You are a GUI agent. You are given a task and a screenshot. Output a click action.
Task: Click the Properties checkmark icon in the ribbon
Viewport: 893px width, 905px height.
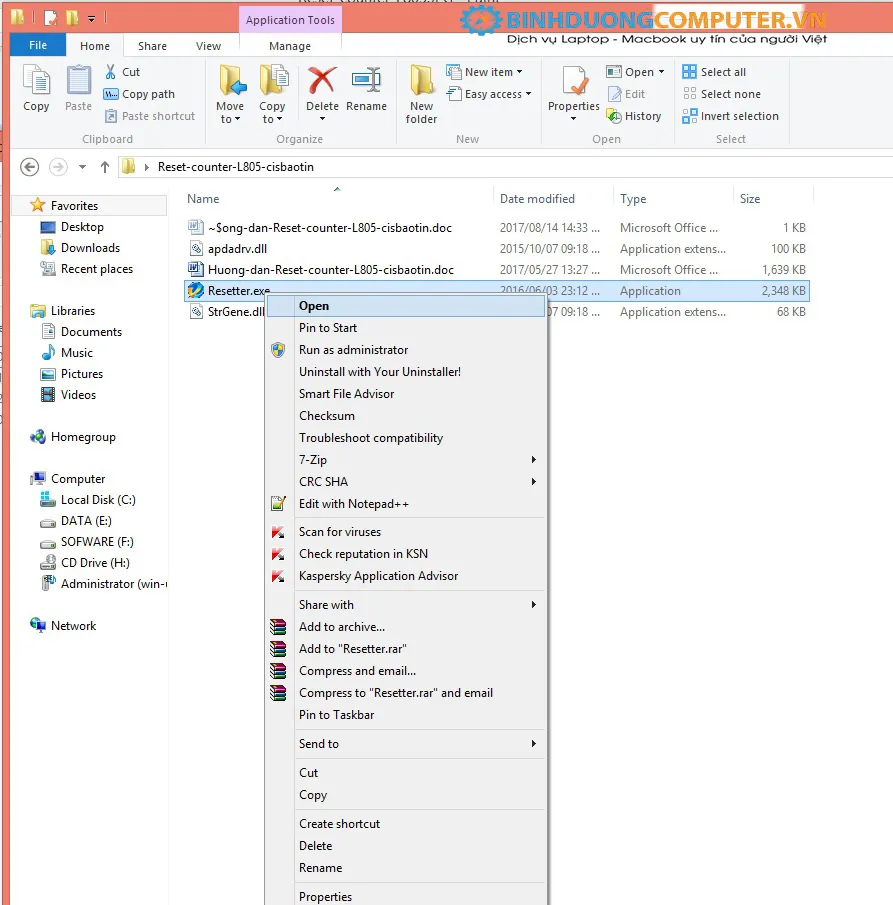[574, 80]
